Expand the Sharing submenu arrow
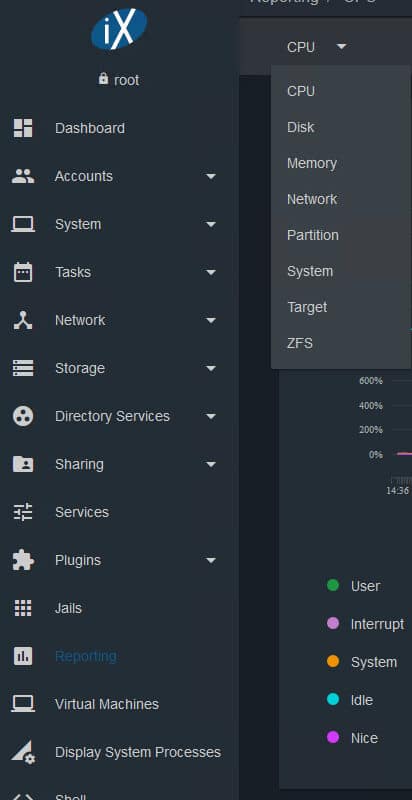 tap(211, 464)
